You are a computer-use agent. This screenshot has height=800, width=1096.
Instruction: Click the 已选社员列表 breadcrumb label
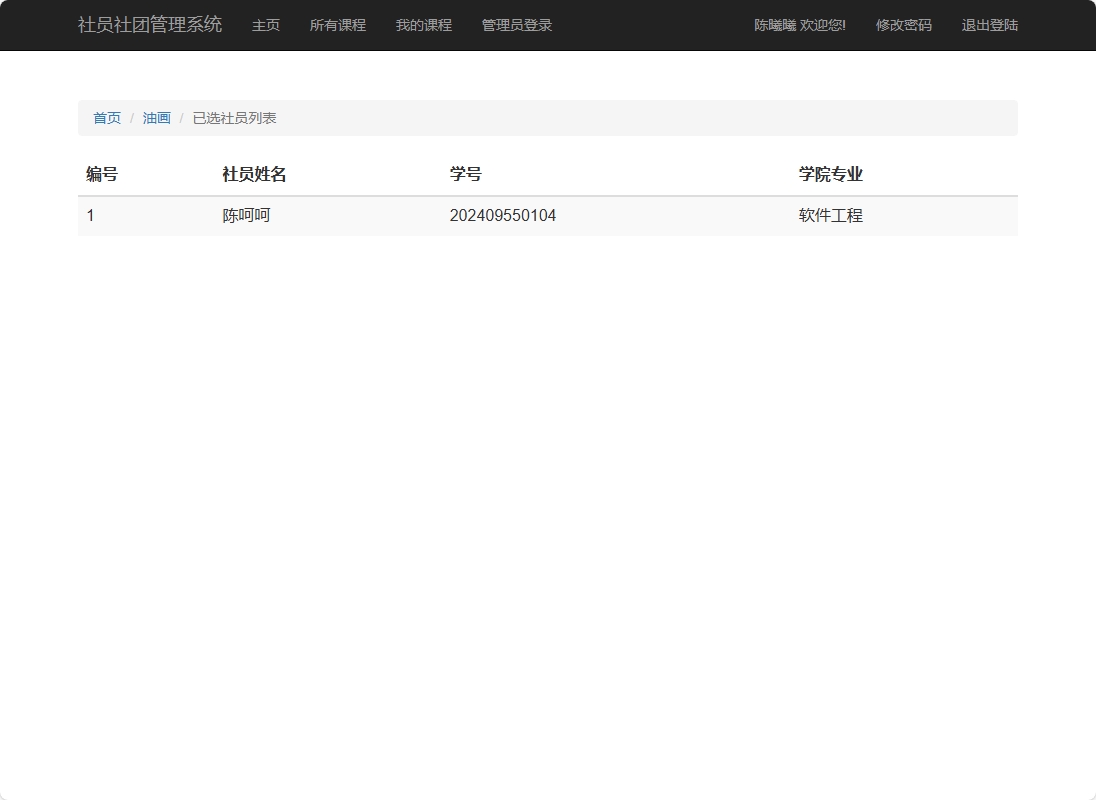233,117
